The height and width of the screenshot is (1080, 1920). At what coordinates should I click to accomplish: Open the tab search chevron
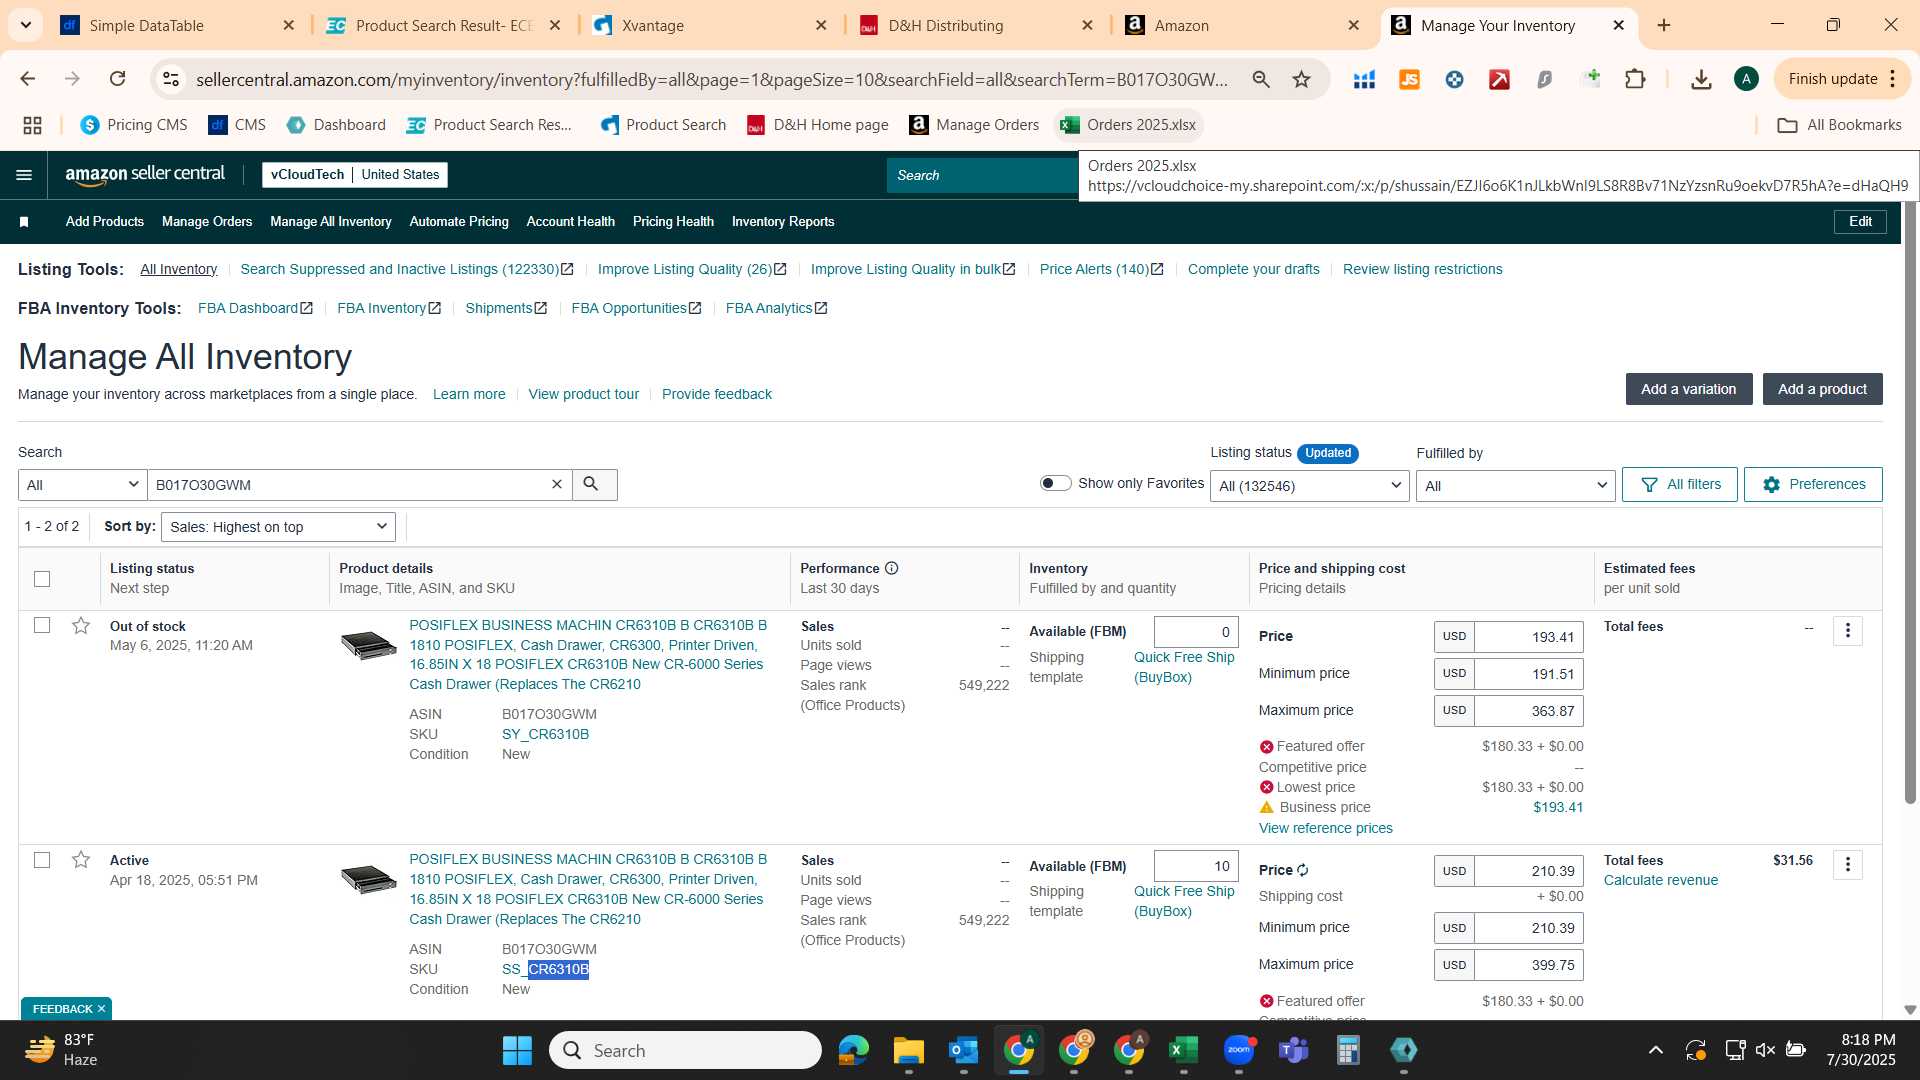point(25,25)
